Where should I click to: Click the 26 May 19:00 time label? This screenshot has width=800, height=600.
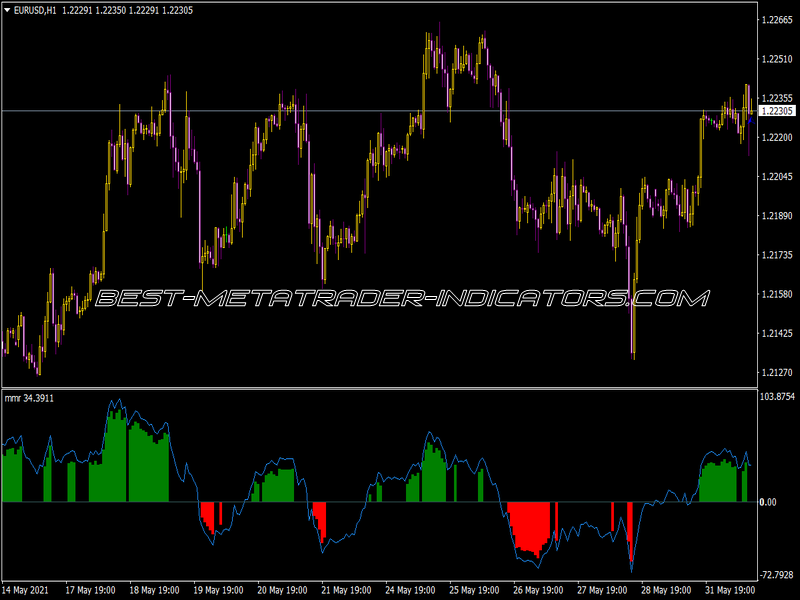point(538,590)
